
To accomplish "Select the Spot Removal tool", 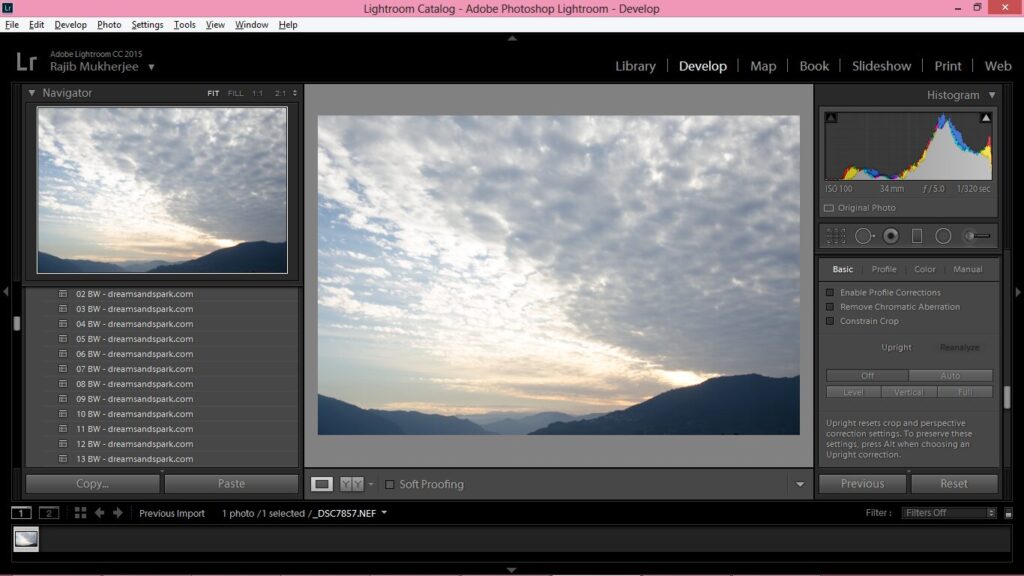I will pyautogui.click(x=865, y=236).
